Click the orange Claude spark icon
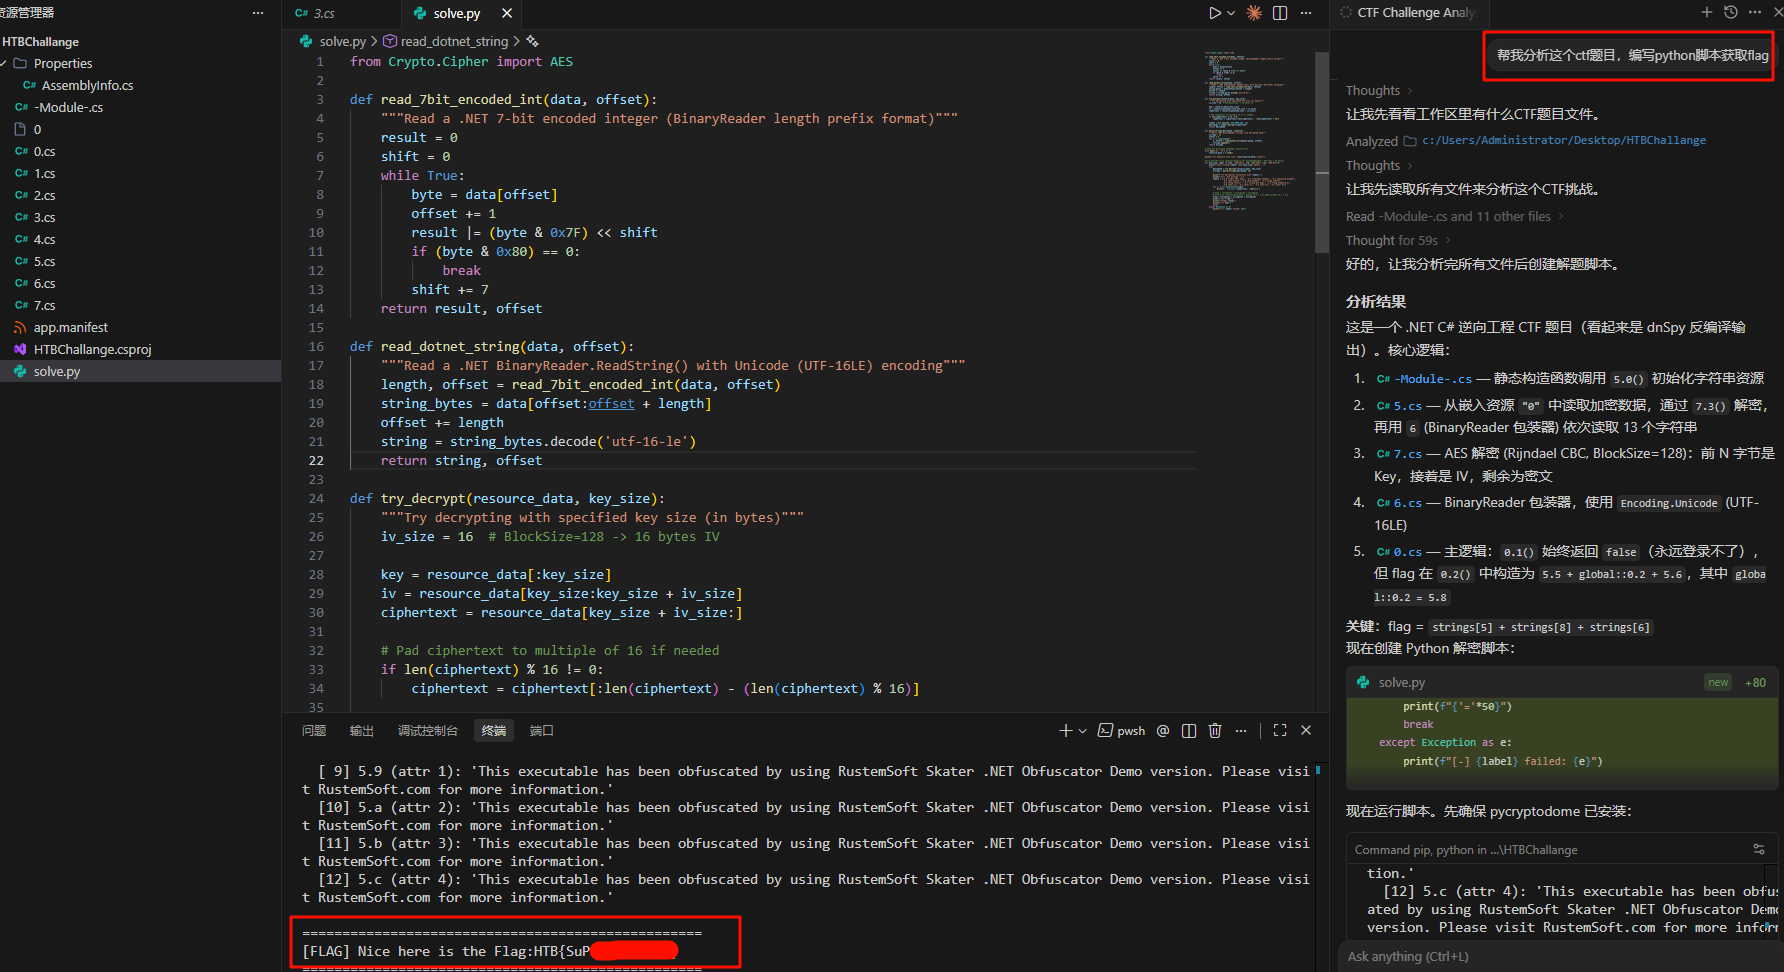 click(1254, 13)
